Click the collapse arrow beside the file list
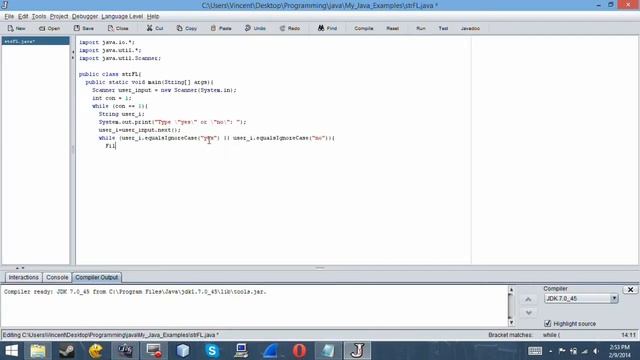640x360 pixels. [73, 52]
